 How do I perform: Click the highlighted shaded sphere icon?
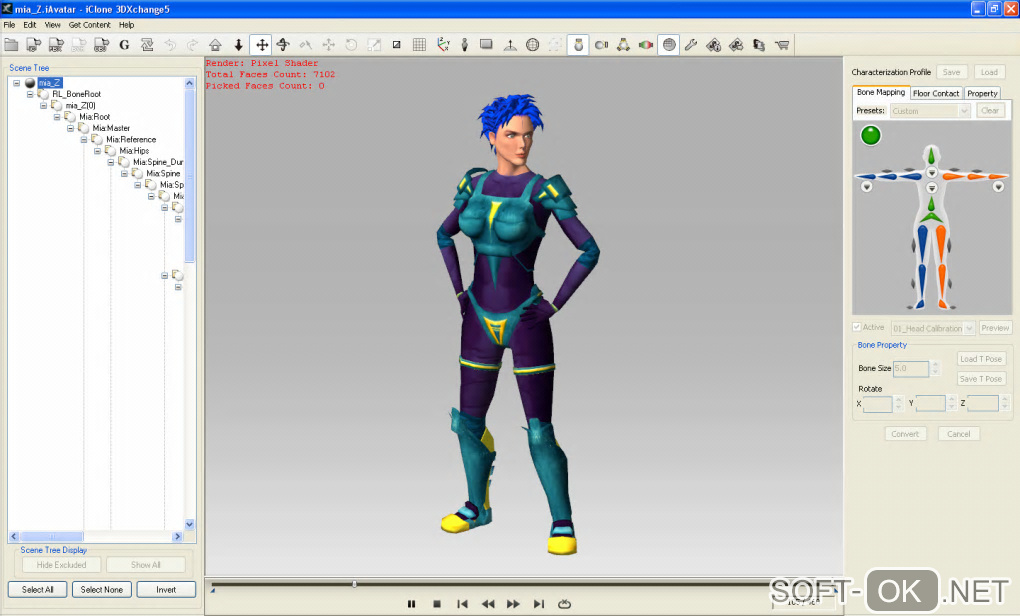pos(669,45)
